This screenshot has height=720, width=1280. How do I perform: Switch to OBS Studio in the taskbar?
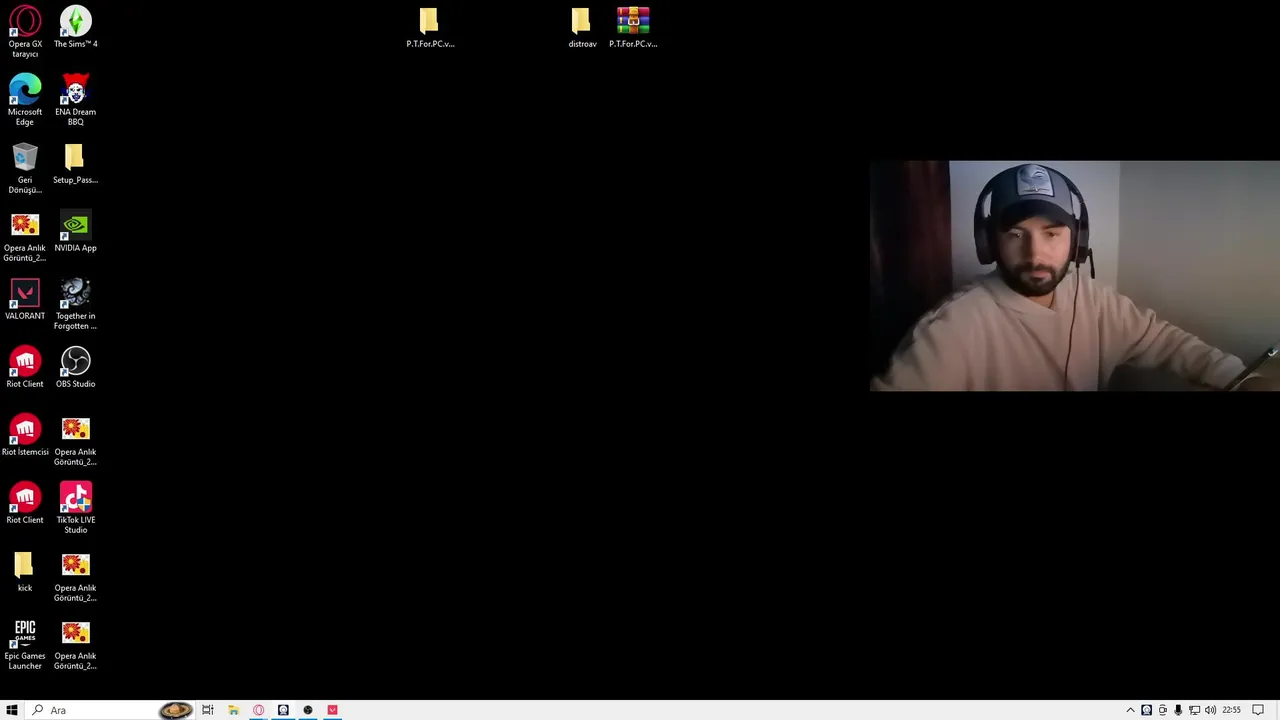pyautogui.click(x=308, y=710)
